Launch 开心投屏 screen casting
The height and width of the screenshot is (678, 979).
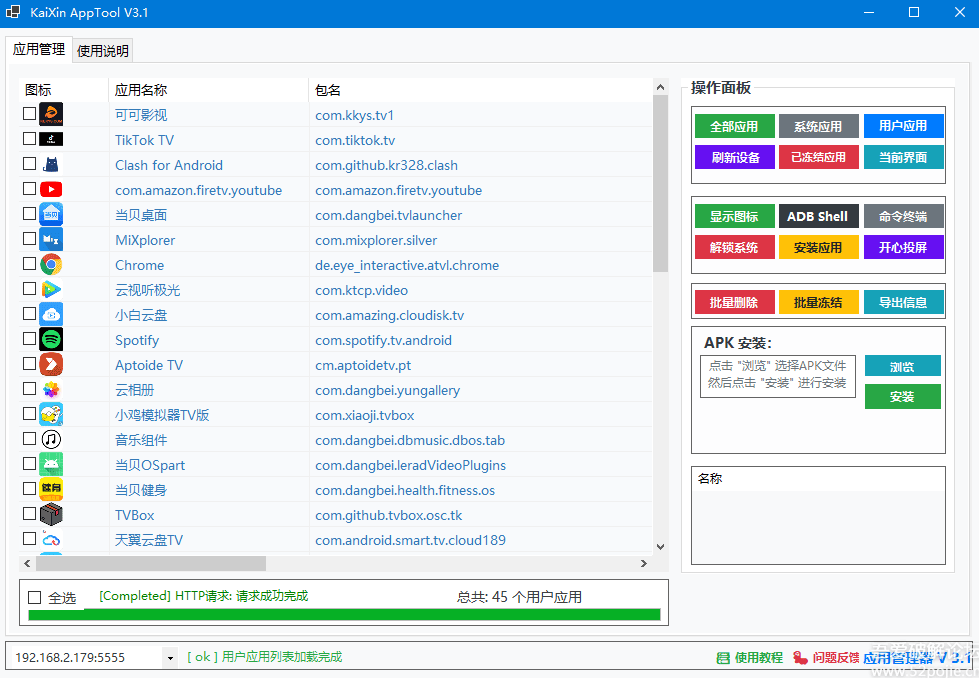pyautogui.click(x=903, y=247)
